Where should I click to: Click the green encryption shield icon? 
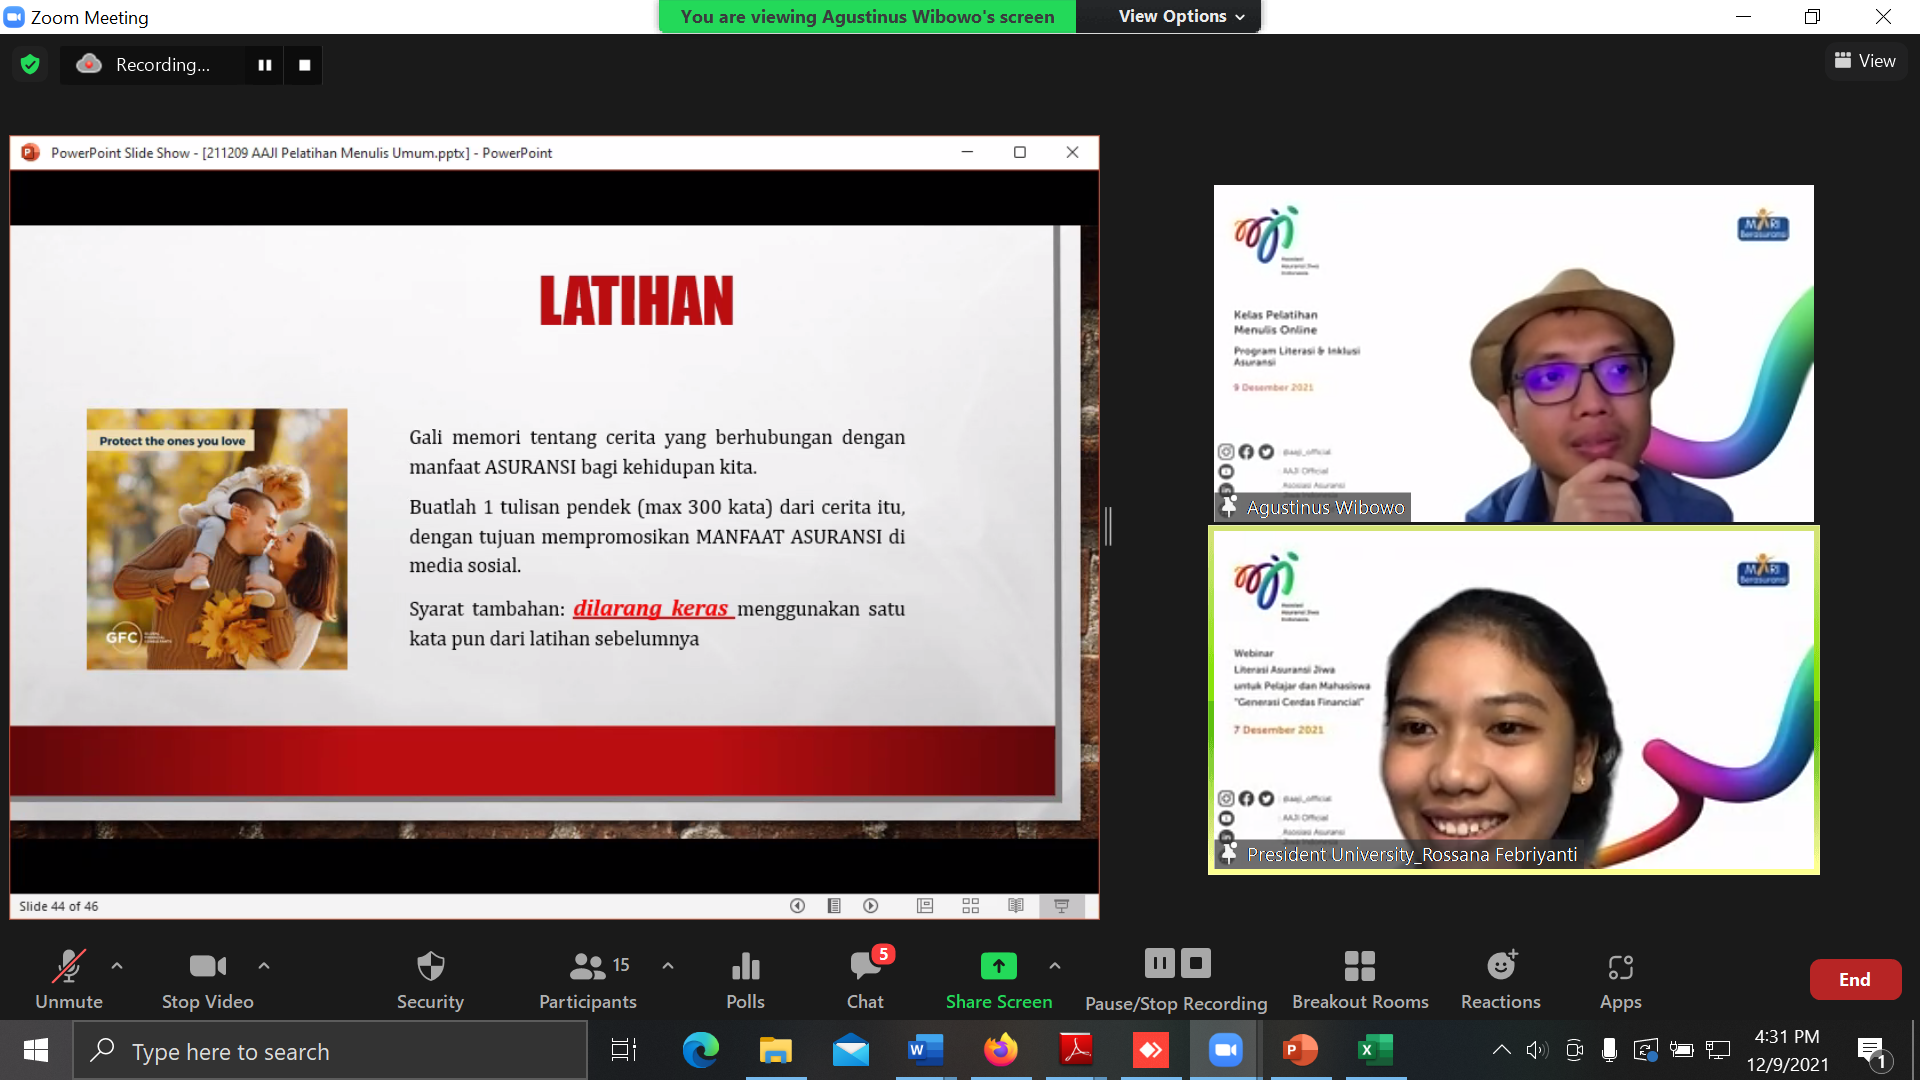coord(30,65)
